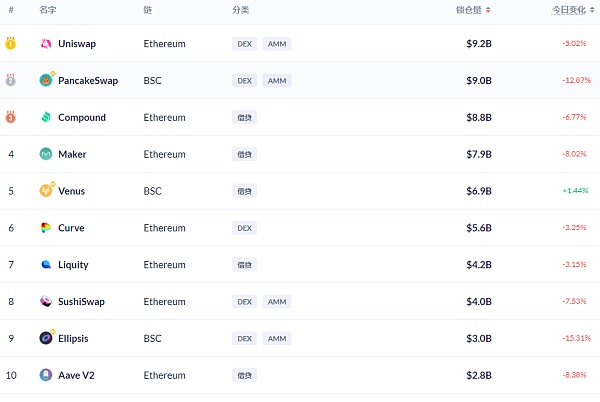The width and height of the screenshot is (600, 402).
Task: Click the Aave V2 ghost icon
Action: point(46,375)
